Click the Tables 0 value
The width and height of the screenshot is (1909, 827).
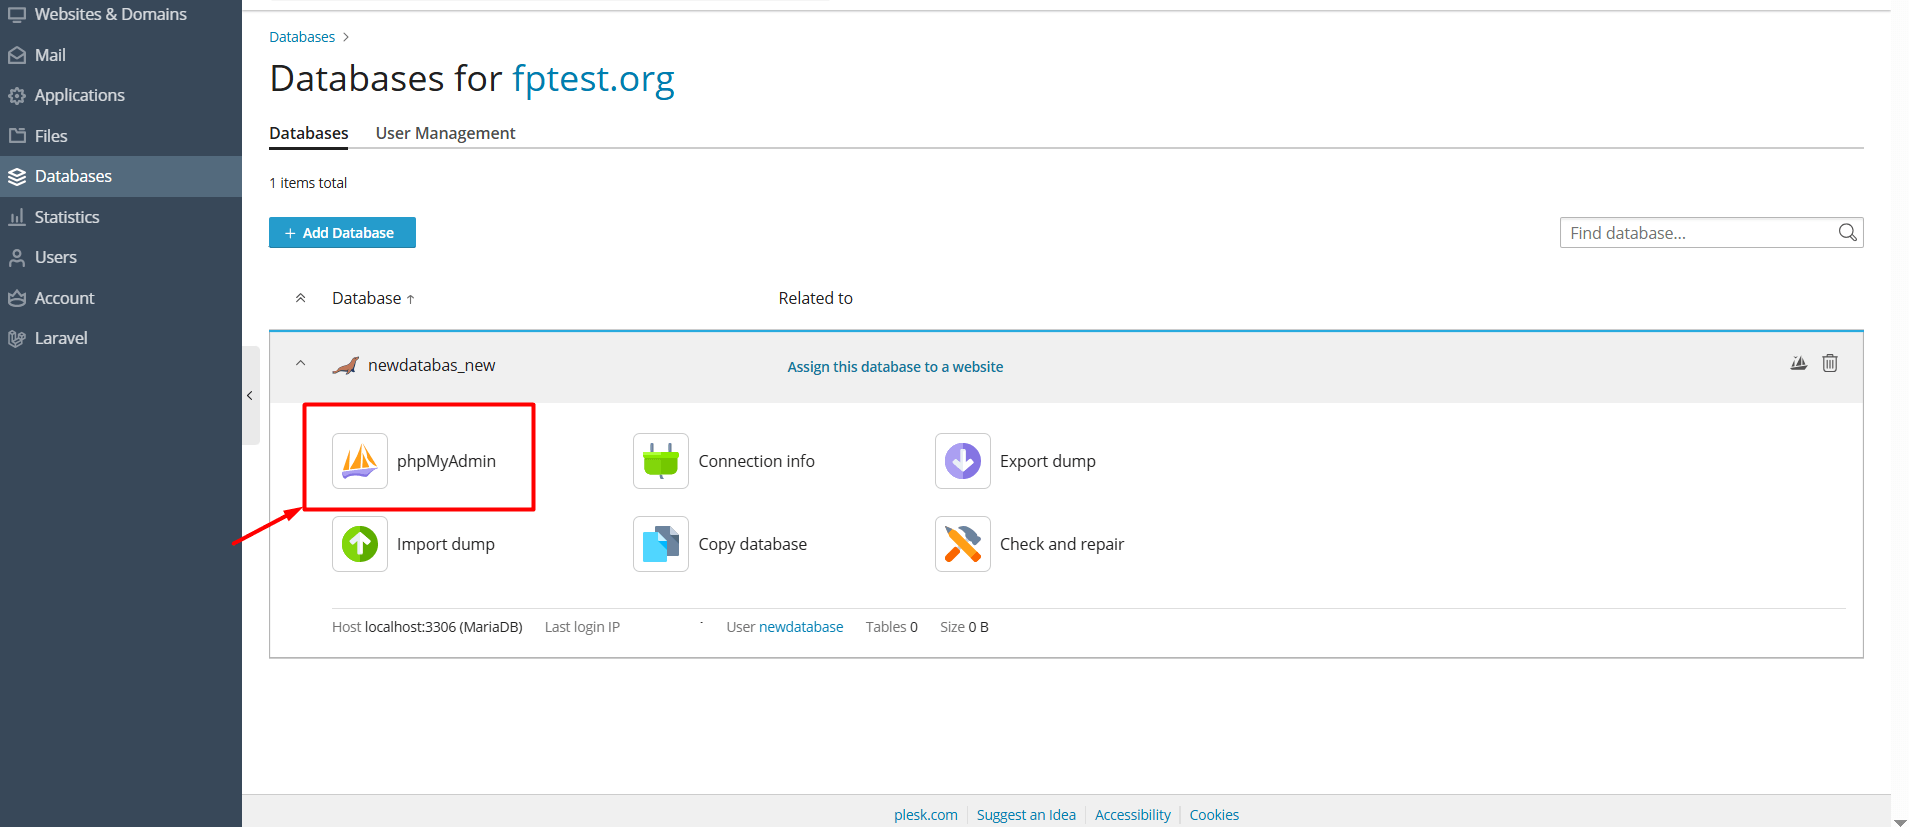891,627
